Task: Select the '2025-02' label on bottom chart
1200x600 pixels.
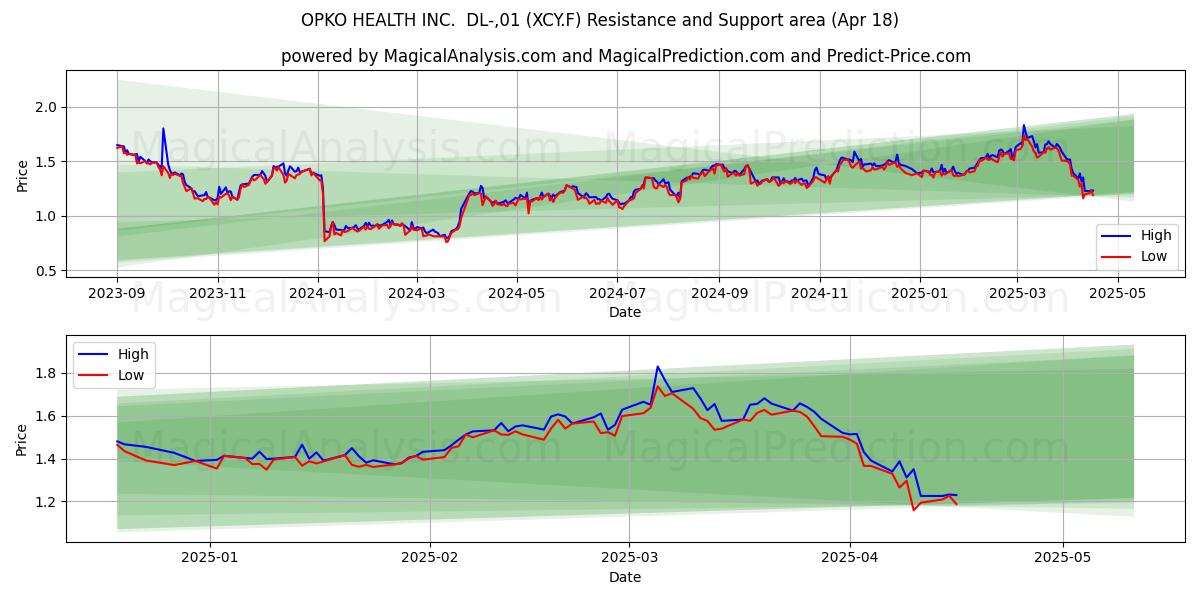Action: point(431,559)
